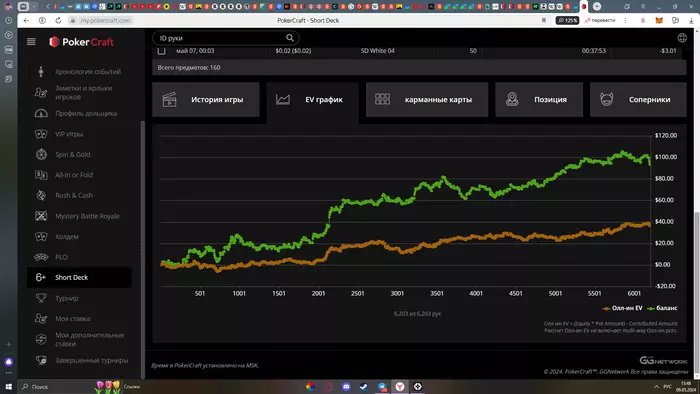Image resolution: width=700 pixels, height=394 pixels.
Task: Click the browser back arrow
Action: pyautogui.click(x=26, y=21)
